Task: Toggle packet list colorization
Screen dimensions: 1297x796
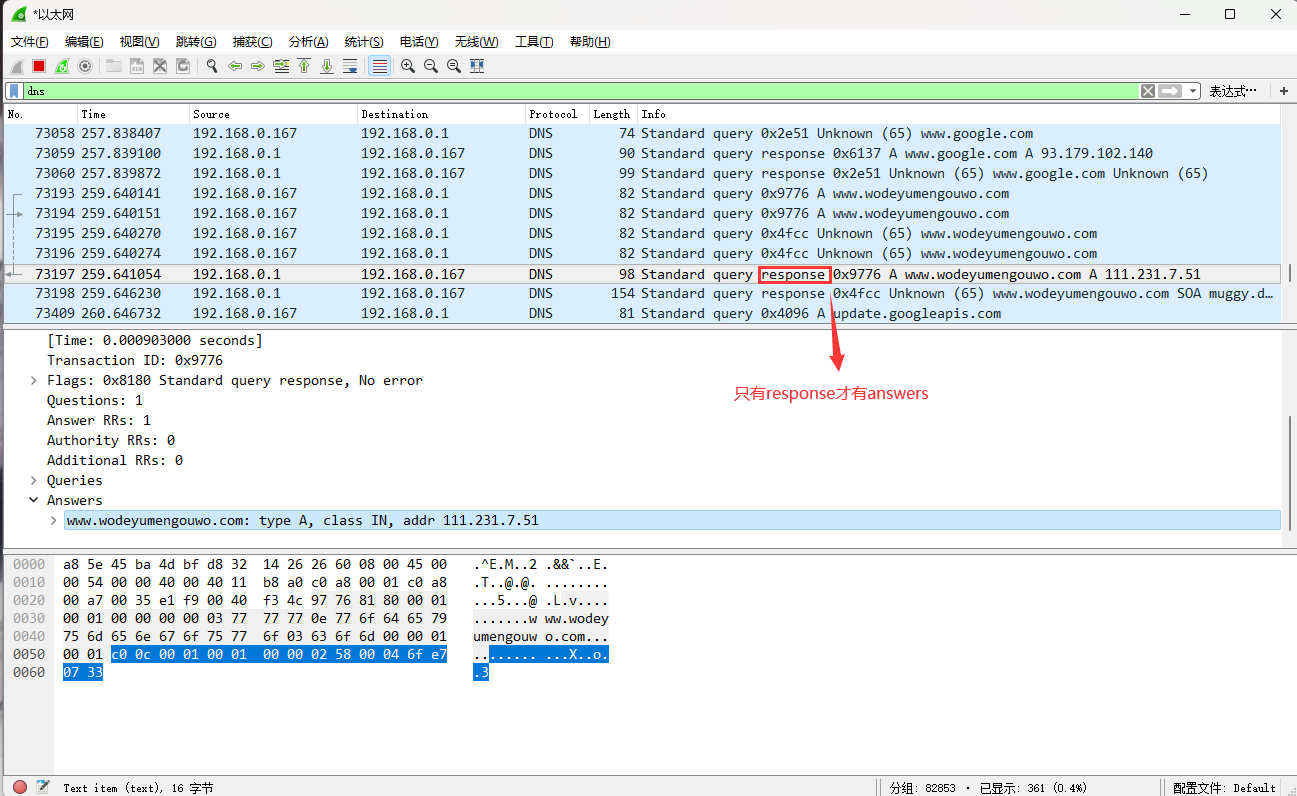Action: tap(379, 66)
